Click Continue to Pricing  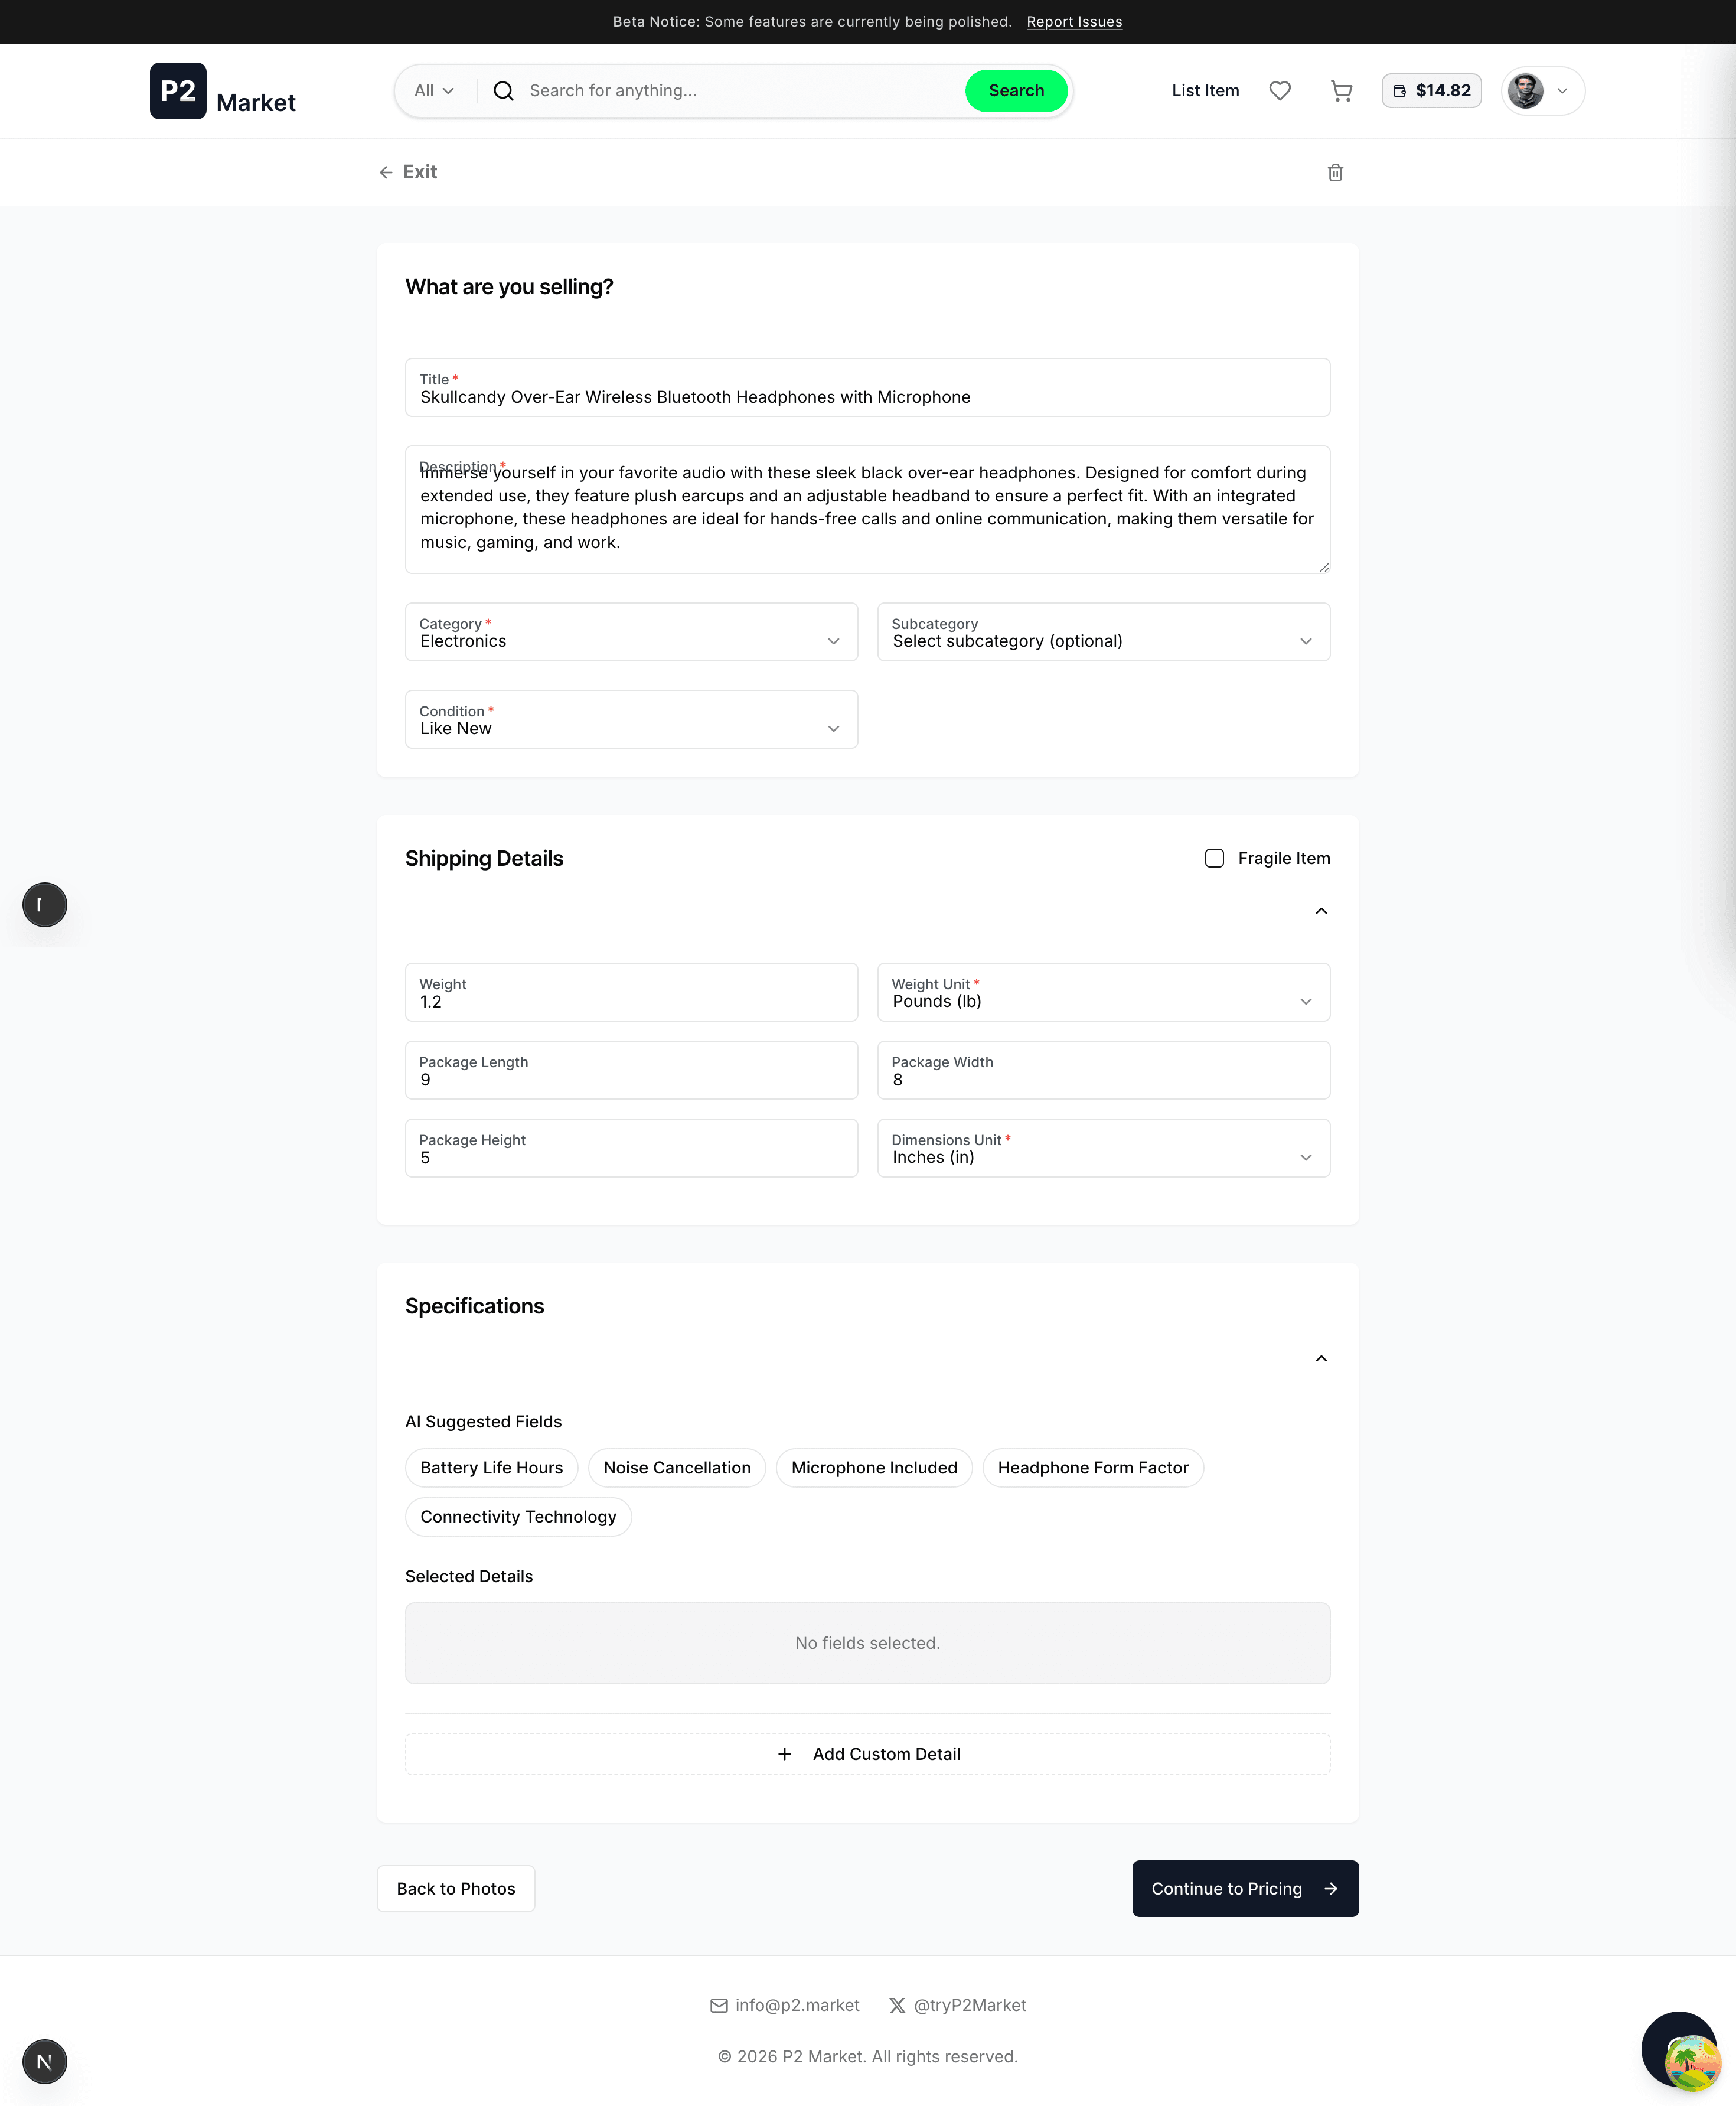tap(1244, 1888)
